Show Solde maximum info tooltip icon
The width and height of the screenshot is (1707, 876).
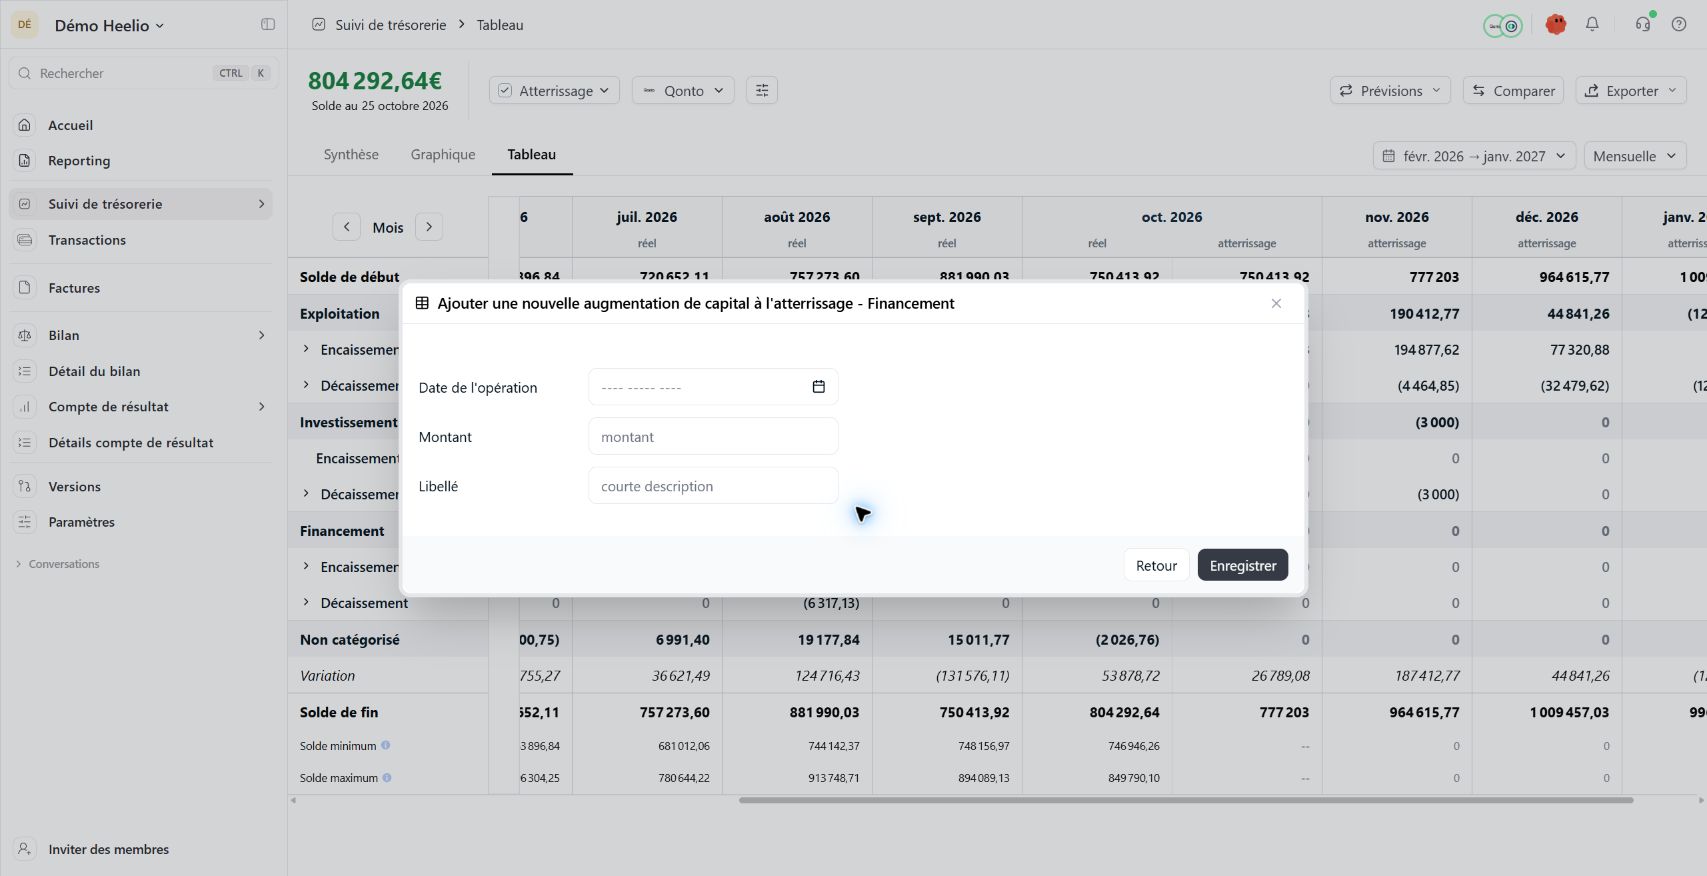pos(387,777)
